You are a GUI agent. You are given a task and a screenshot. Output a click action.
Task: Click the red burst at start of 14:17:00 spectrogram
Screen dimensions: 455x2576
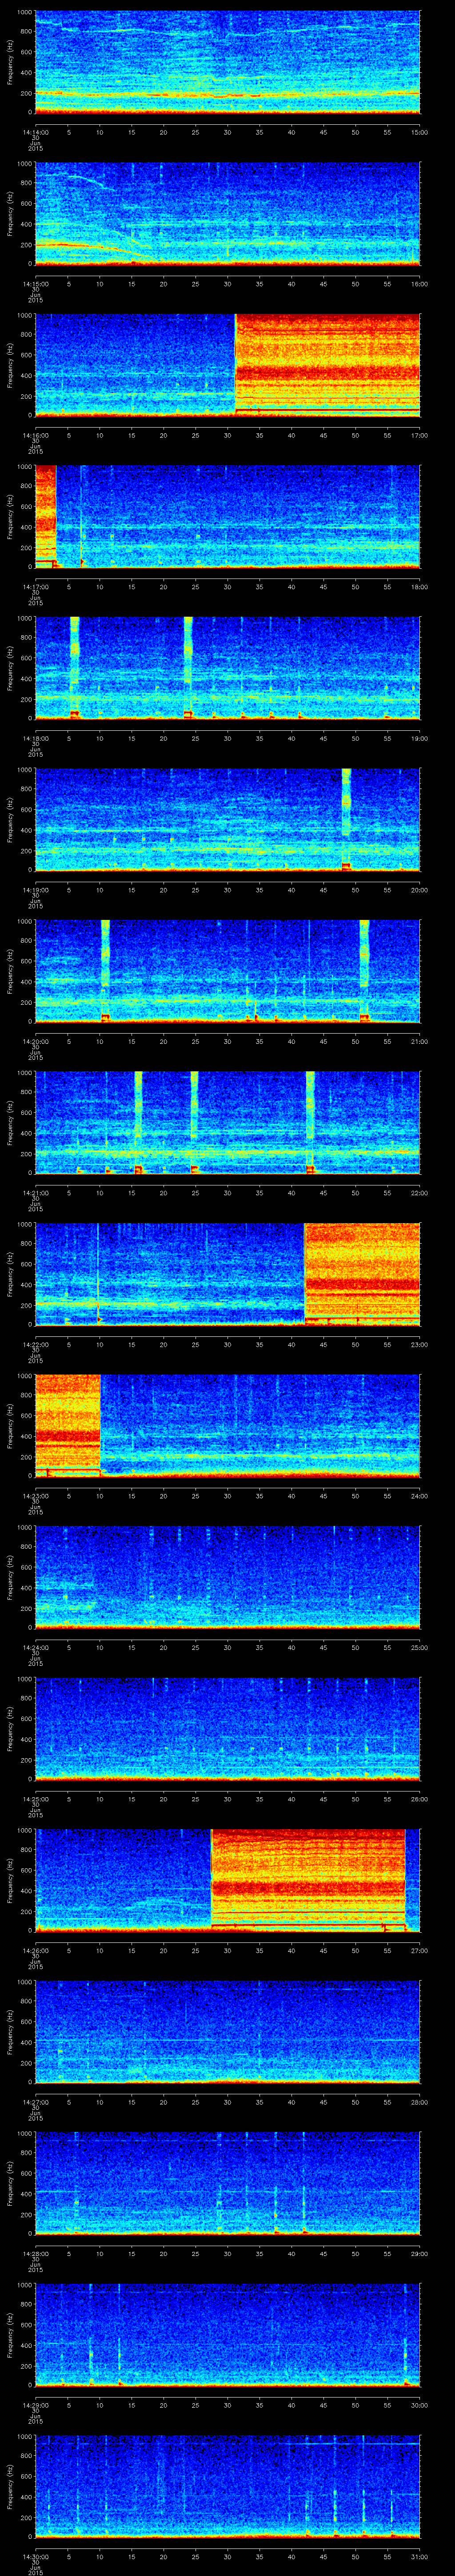[45, 515]
